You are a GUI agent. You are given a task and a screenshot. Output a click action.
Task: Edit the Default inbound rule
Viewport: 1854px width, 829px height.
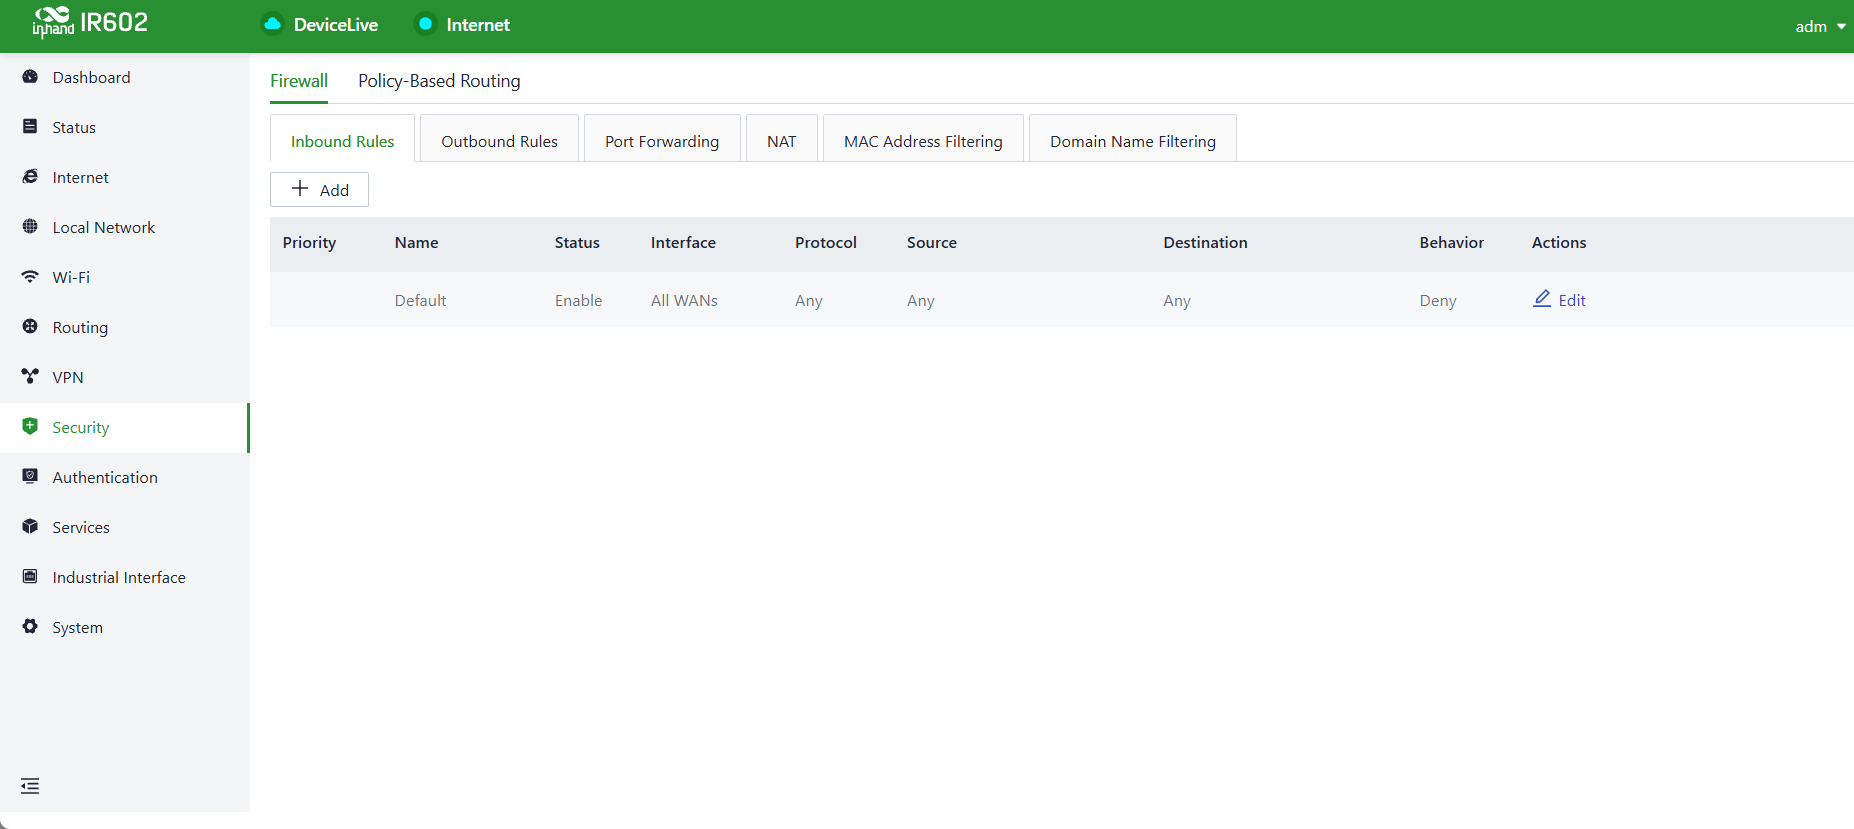tap(1559, 300)
